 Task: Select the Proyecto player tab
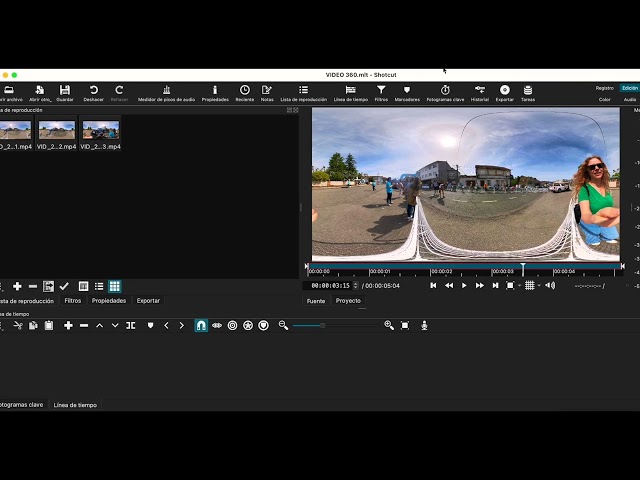(x=348, y=301)
